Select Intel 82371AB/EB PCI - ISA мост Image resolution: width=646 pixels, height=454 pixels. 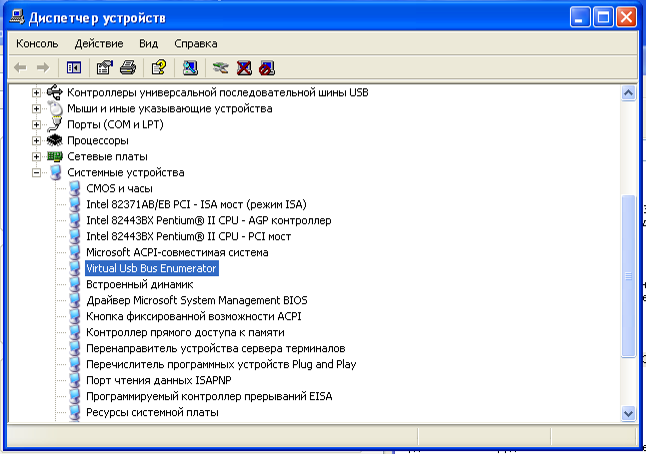(x=196, y=204)
